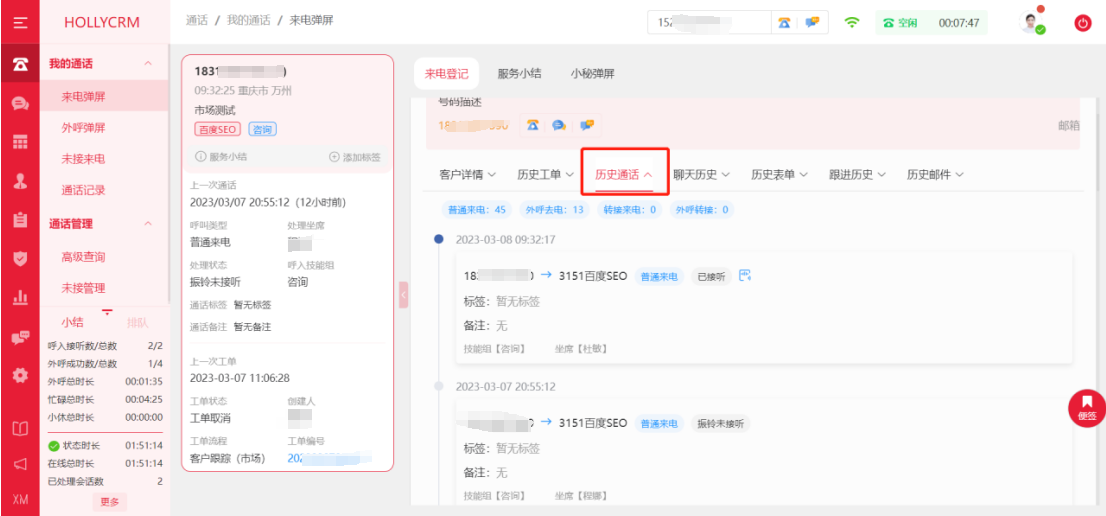This screenshot has width=1106, height=516.
Task: Open the customer person icon in sidebar
Action: pyautogui.click(x=20, y=181)
